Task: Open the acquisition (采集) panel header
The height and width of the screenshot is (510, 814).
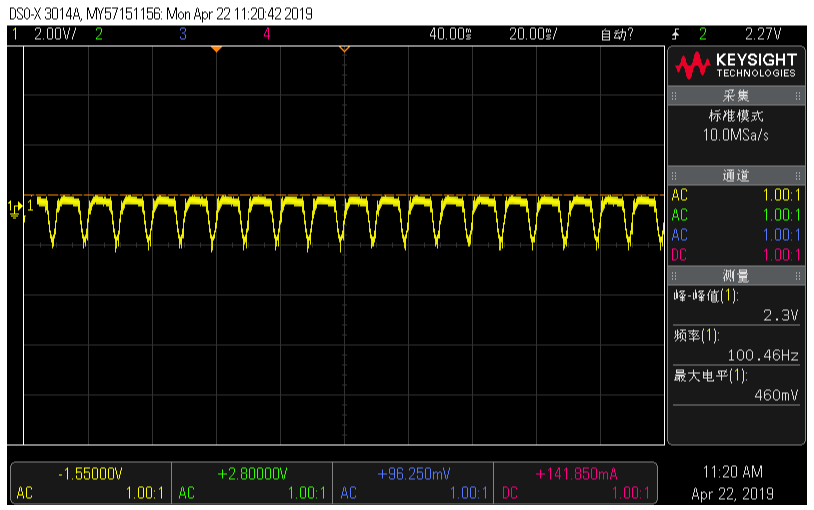Action: pos(736,96)
